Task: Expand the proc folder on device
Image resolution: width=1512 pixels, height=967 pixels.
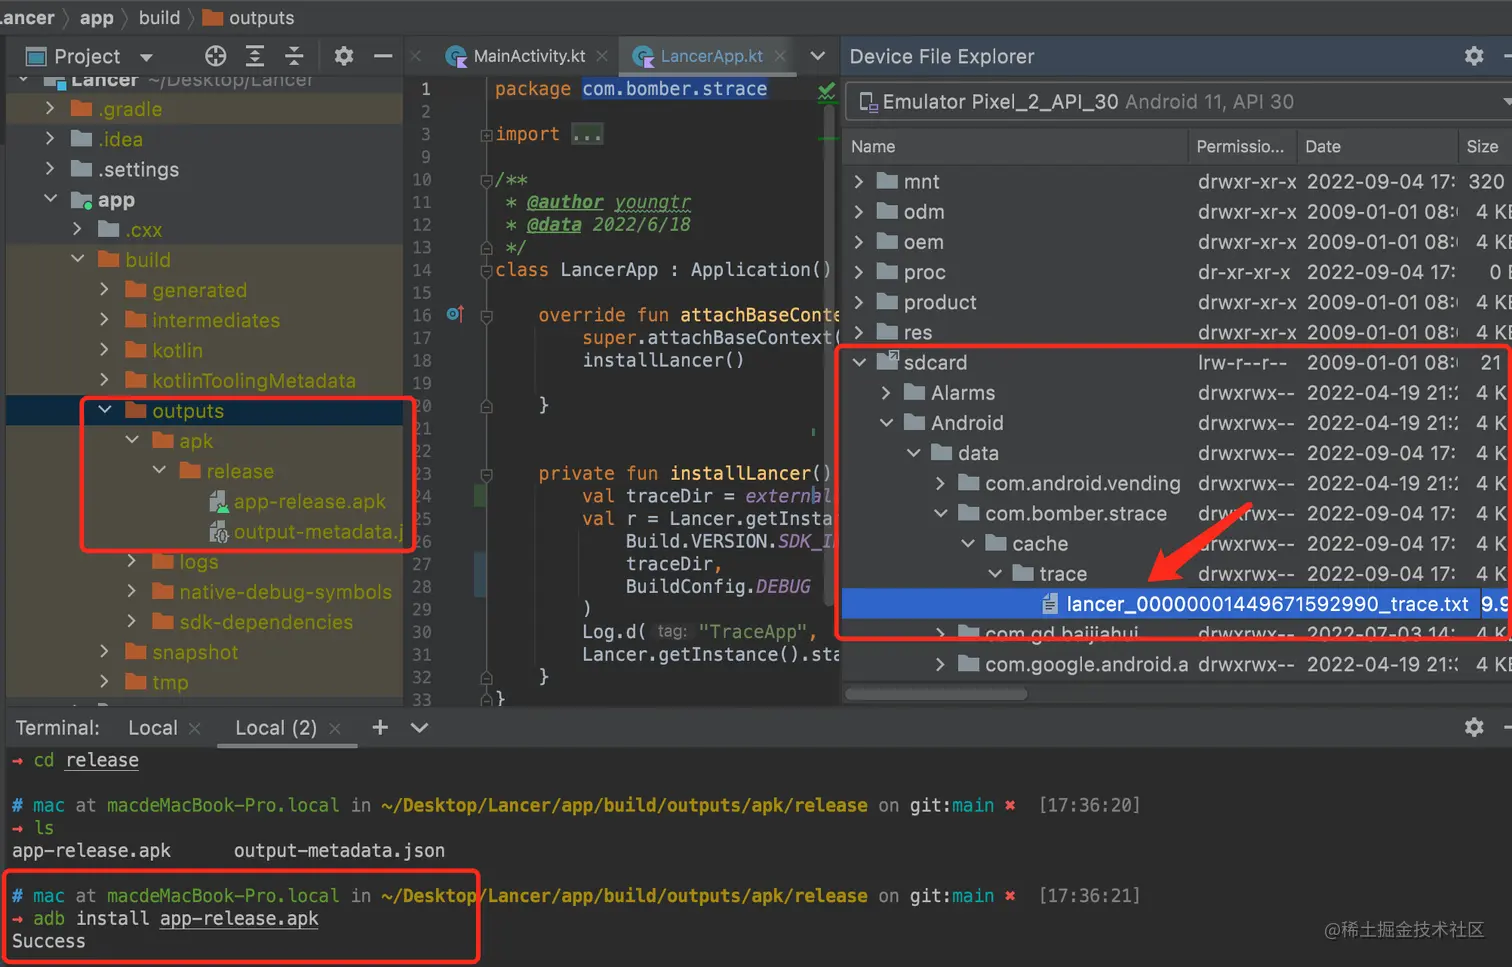Action: [x=859, y=272]
